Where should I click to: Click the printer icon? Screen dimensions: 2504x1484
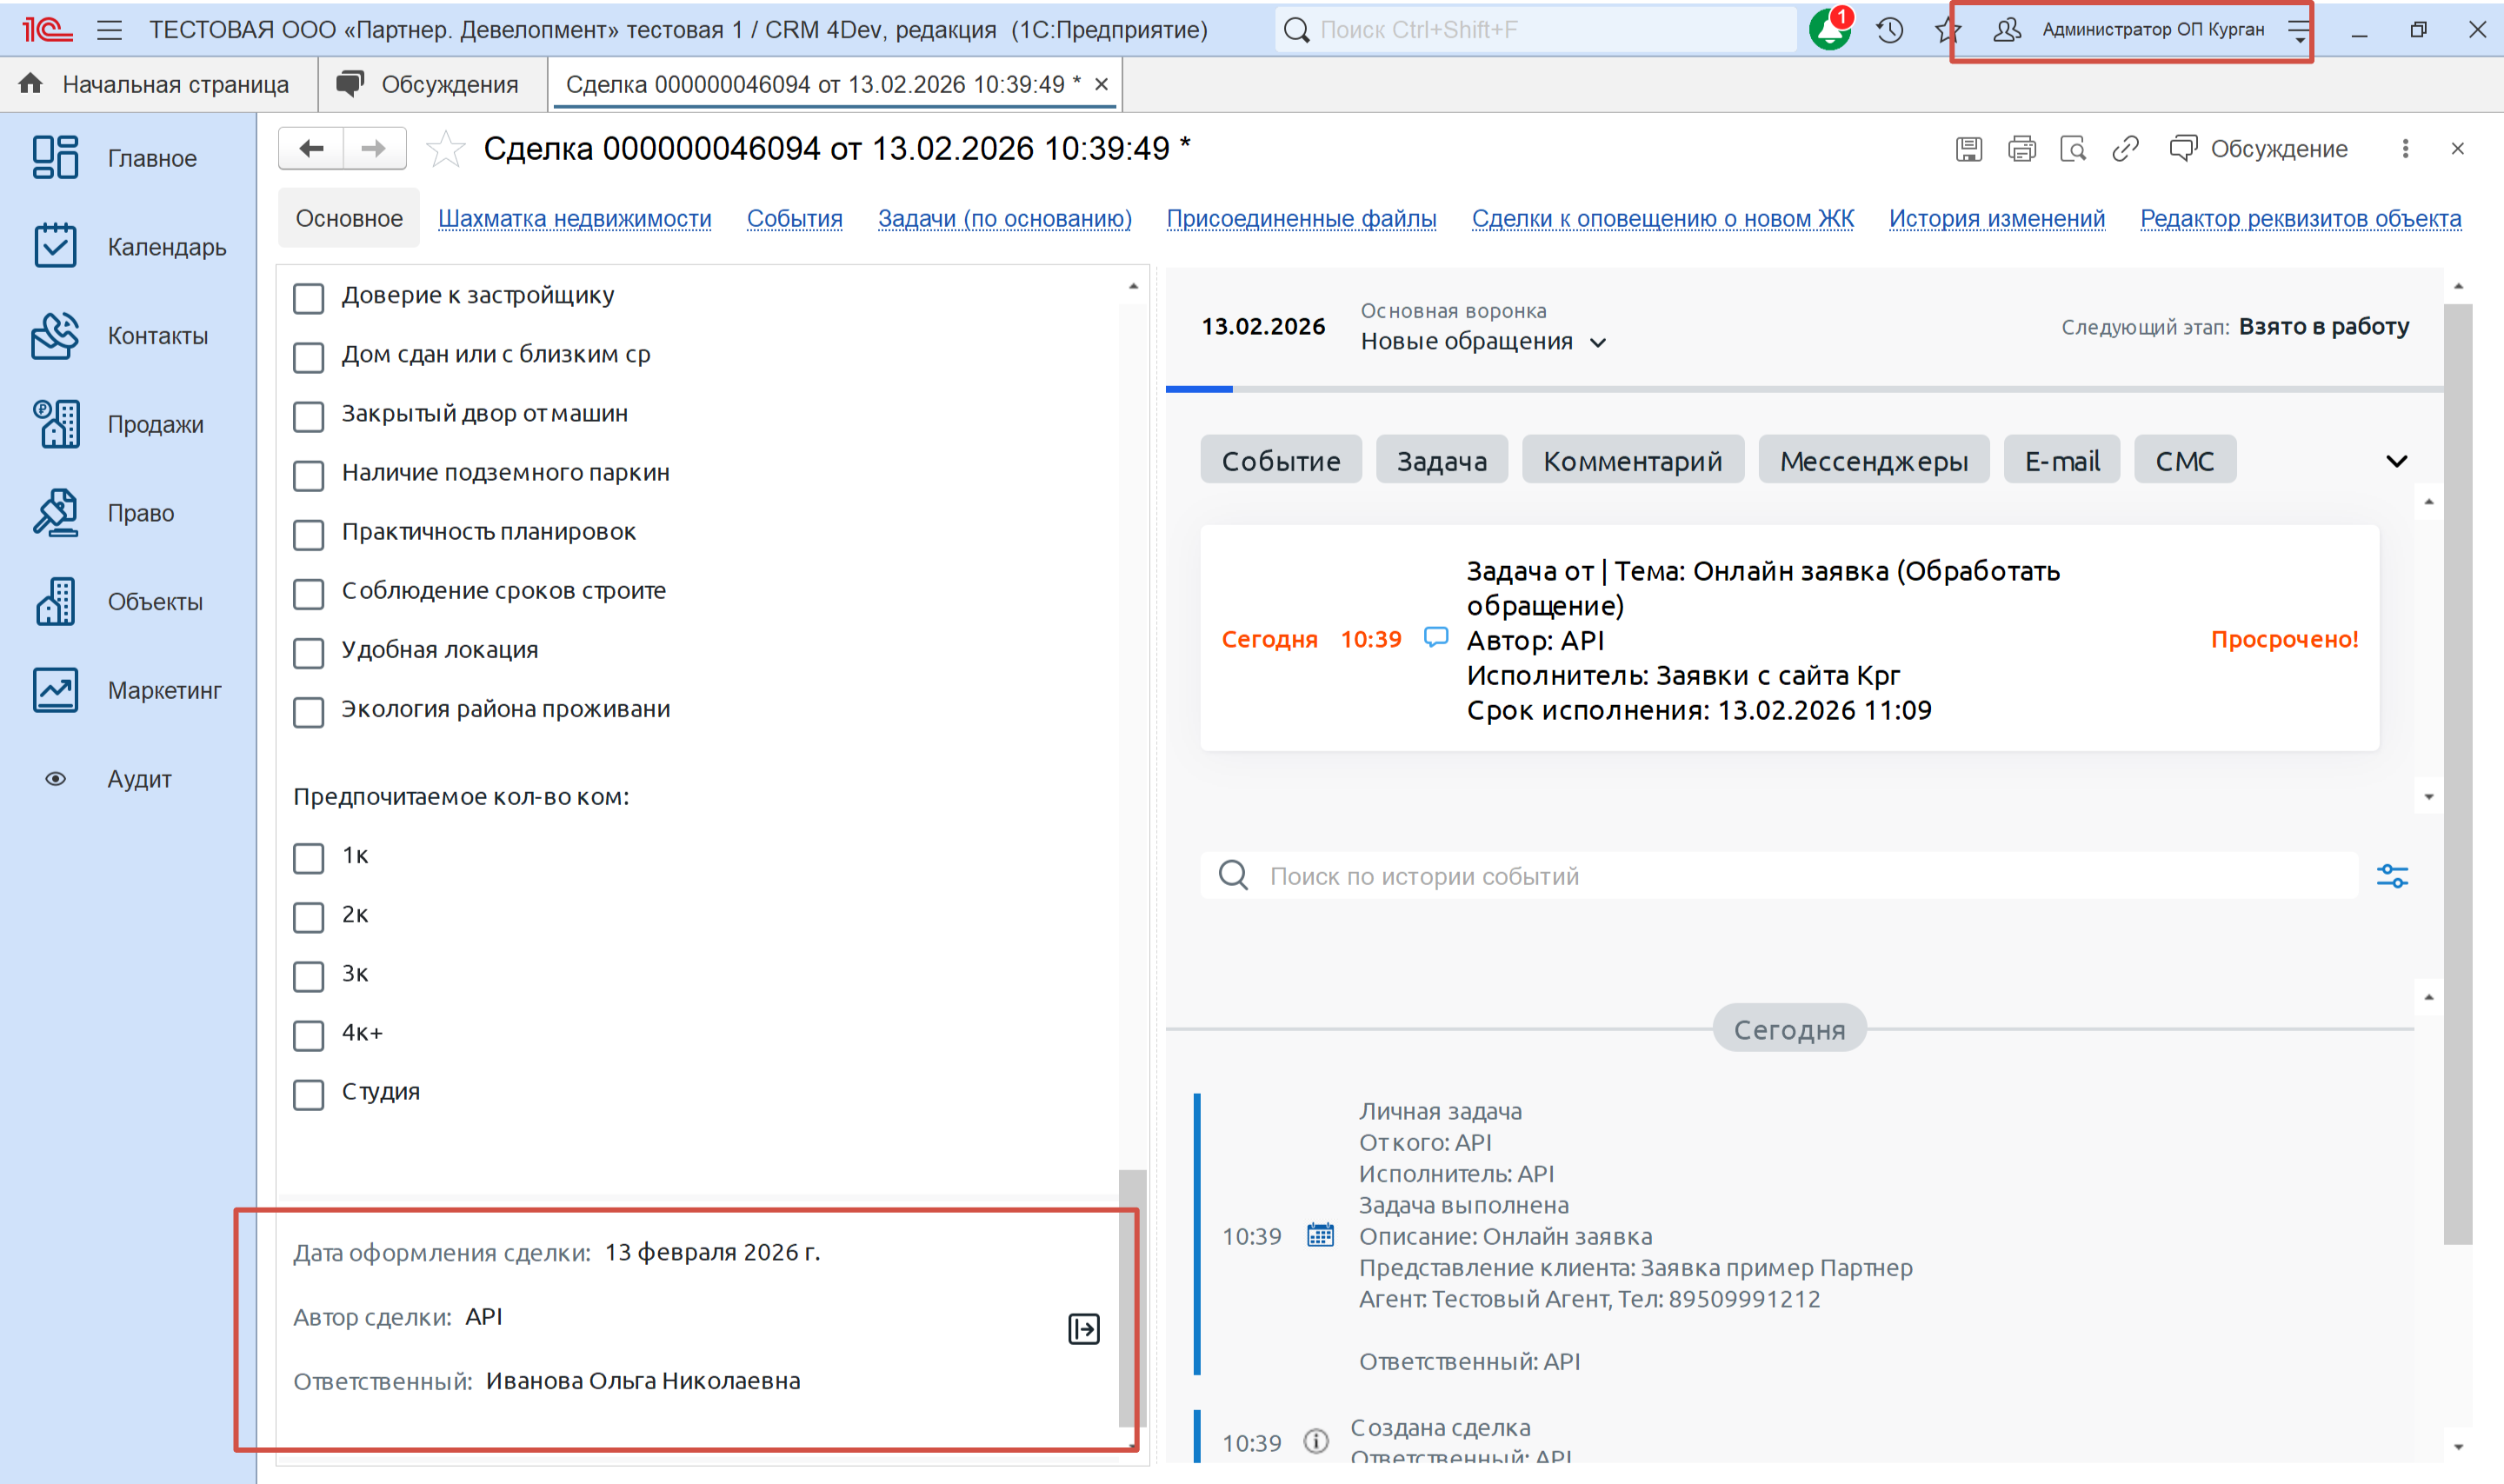[x=2021, y=149]
